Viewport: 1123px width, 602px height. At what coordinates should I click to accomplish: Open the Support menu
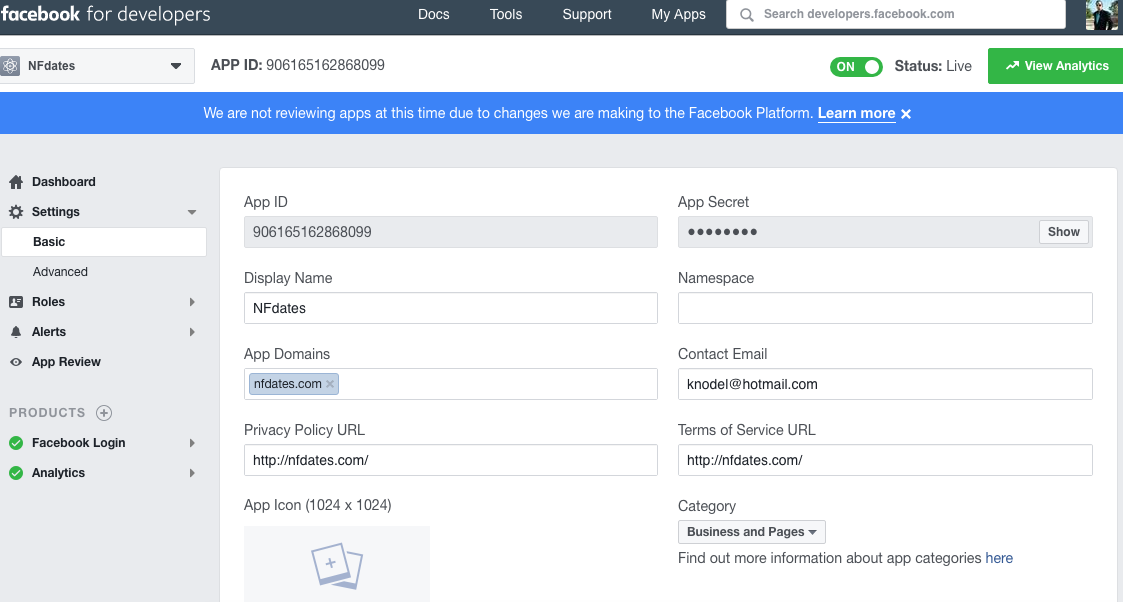pyautogui.click(x=587, y=14)
